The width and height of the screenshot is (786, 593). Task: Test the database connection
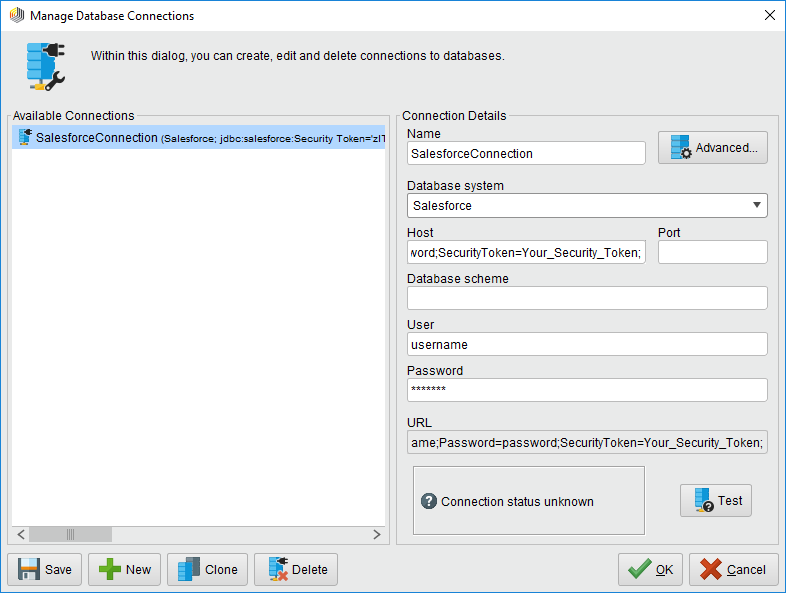pos(715,501)
